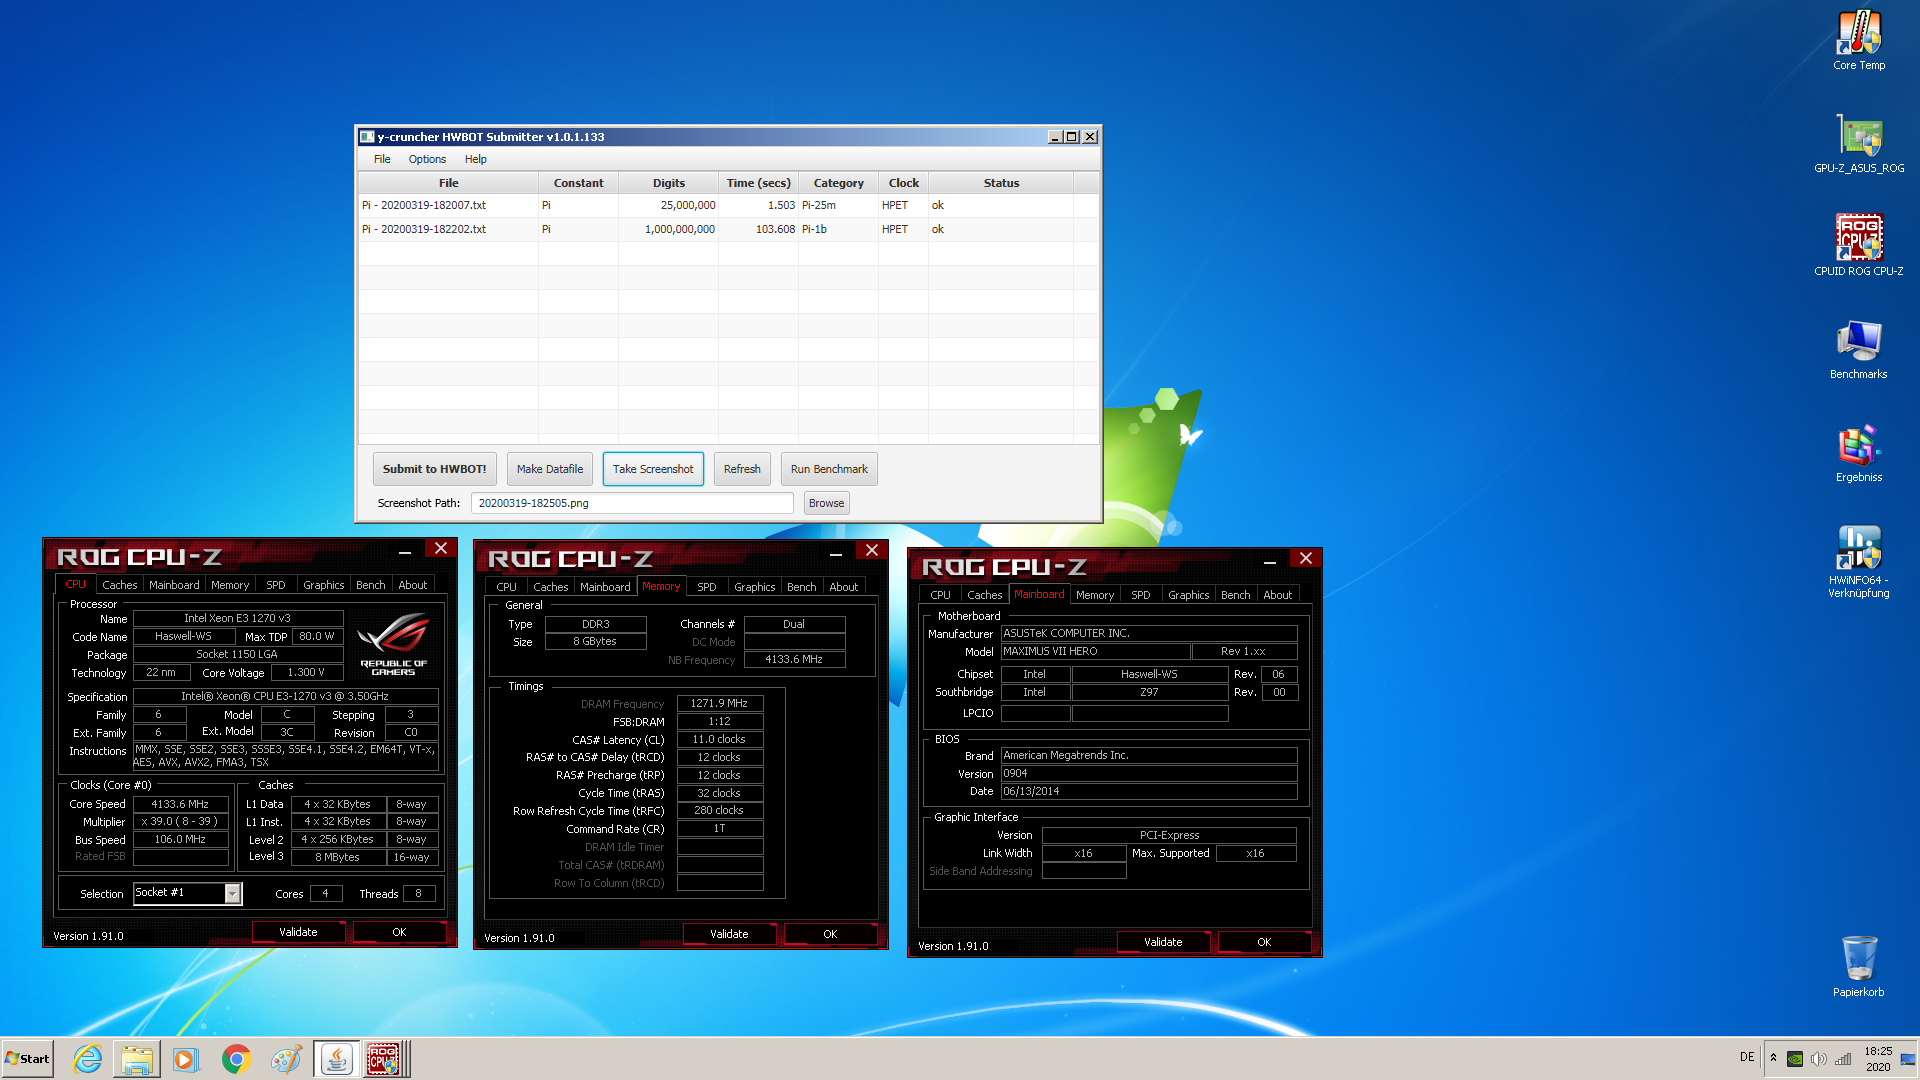This screenshot has width=1920, height=1080.
Task: Click y-cruncher submitter title bar icon
Action: tap(367, 137)
